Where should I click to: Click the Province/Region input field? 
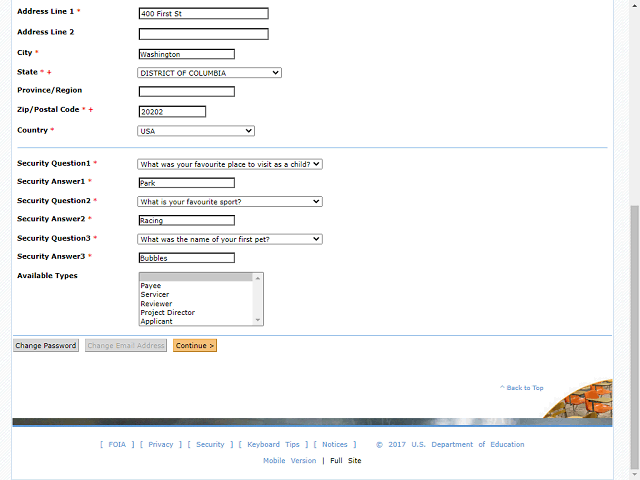coord(187,91)
